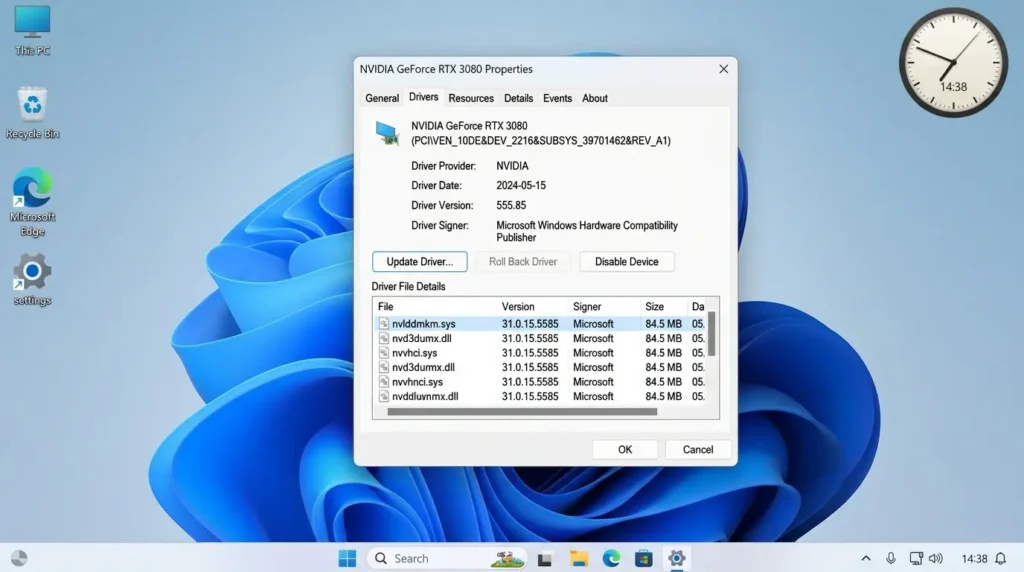The image size is (1024, 572).
Task: Click the nvd3dumx.dll file icon
Action: coord(384,338)
